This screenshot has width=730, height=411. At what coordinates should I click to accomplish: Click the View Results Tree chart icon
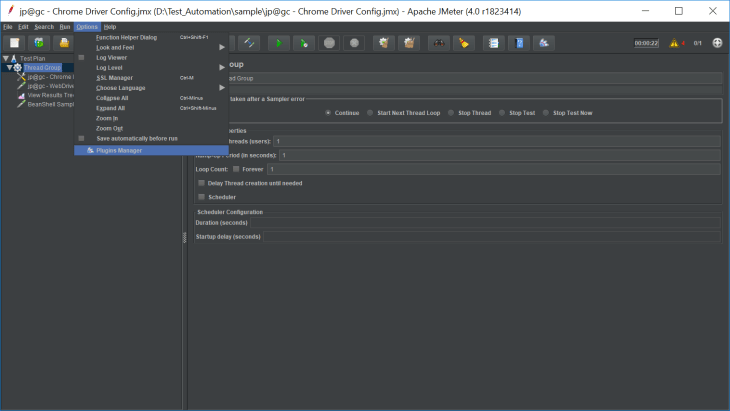pos(21,95)
